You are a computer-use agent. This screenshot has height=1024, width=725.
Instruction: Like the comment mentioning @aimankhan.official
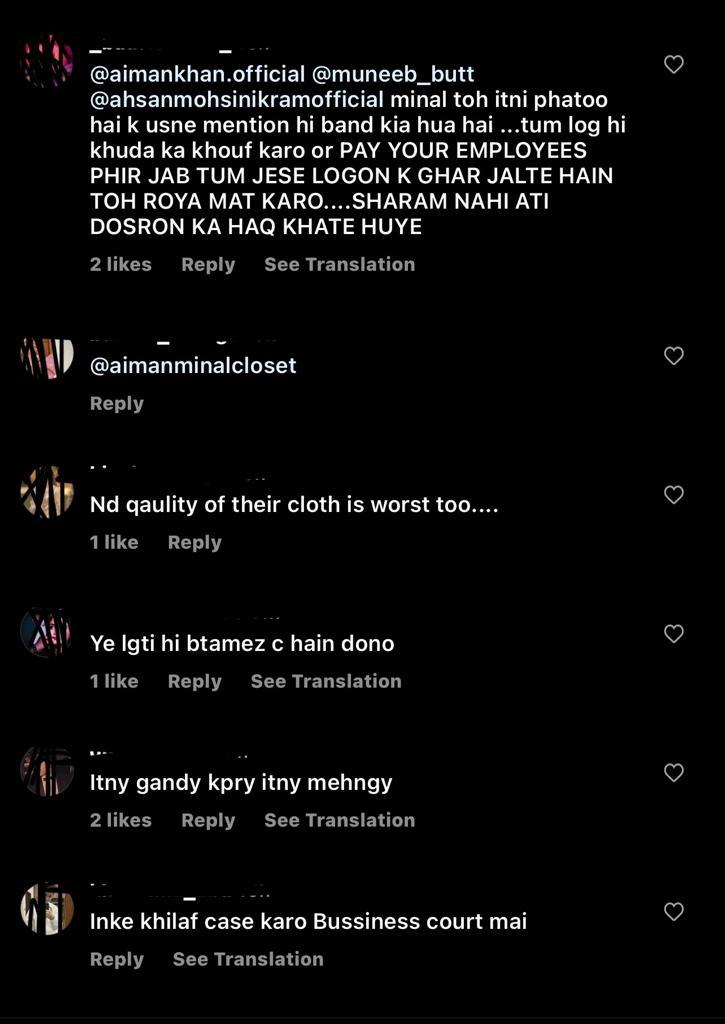tap(673, 64)
